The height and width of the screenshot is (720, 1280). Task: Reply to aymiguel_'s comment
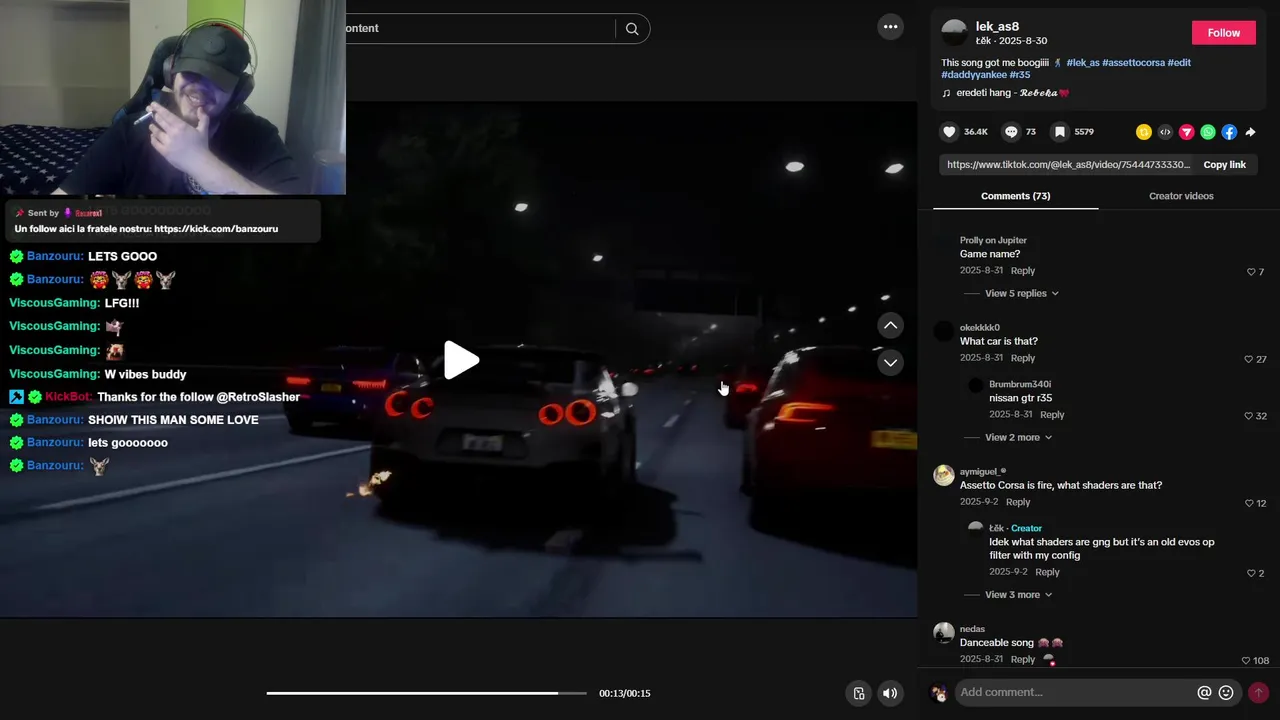(1018, 502)
